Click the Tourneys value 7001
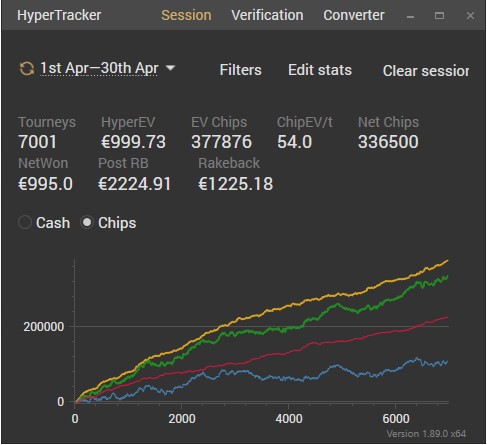 tap(37, 142)
